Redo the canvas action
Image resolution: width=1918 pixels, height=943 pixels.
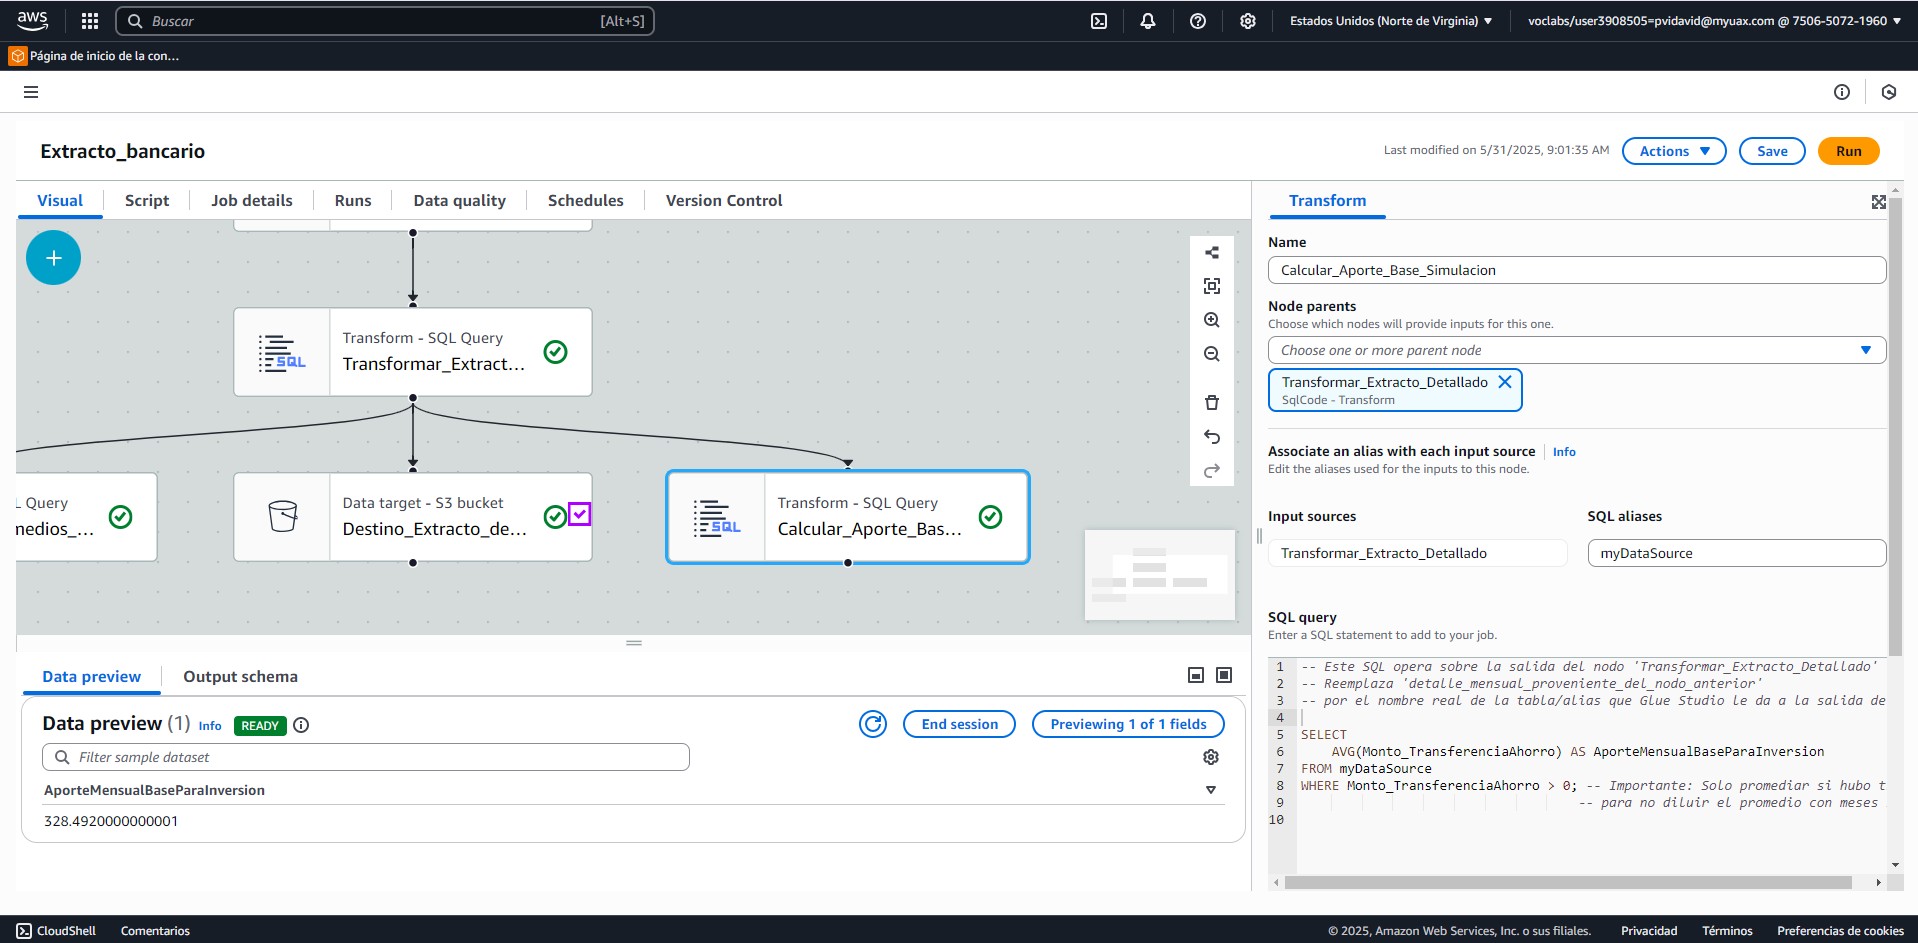coord(1212,470)
